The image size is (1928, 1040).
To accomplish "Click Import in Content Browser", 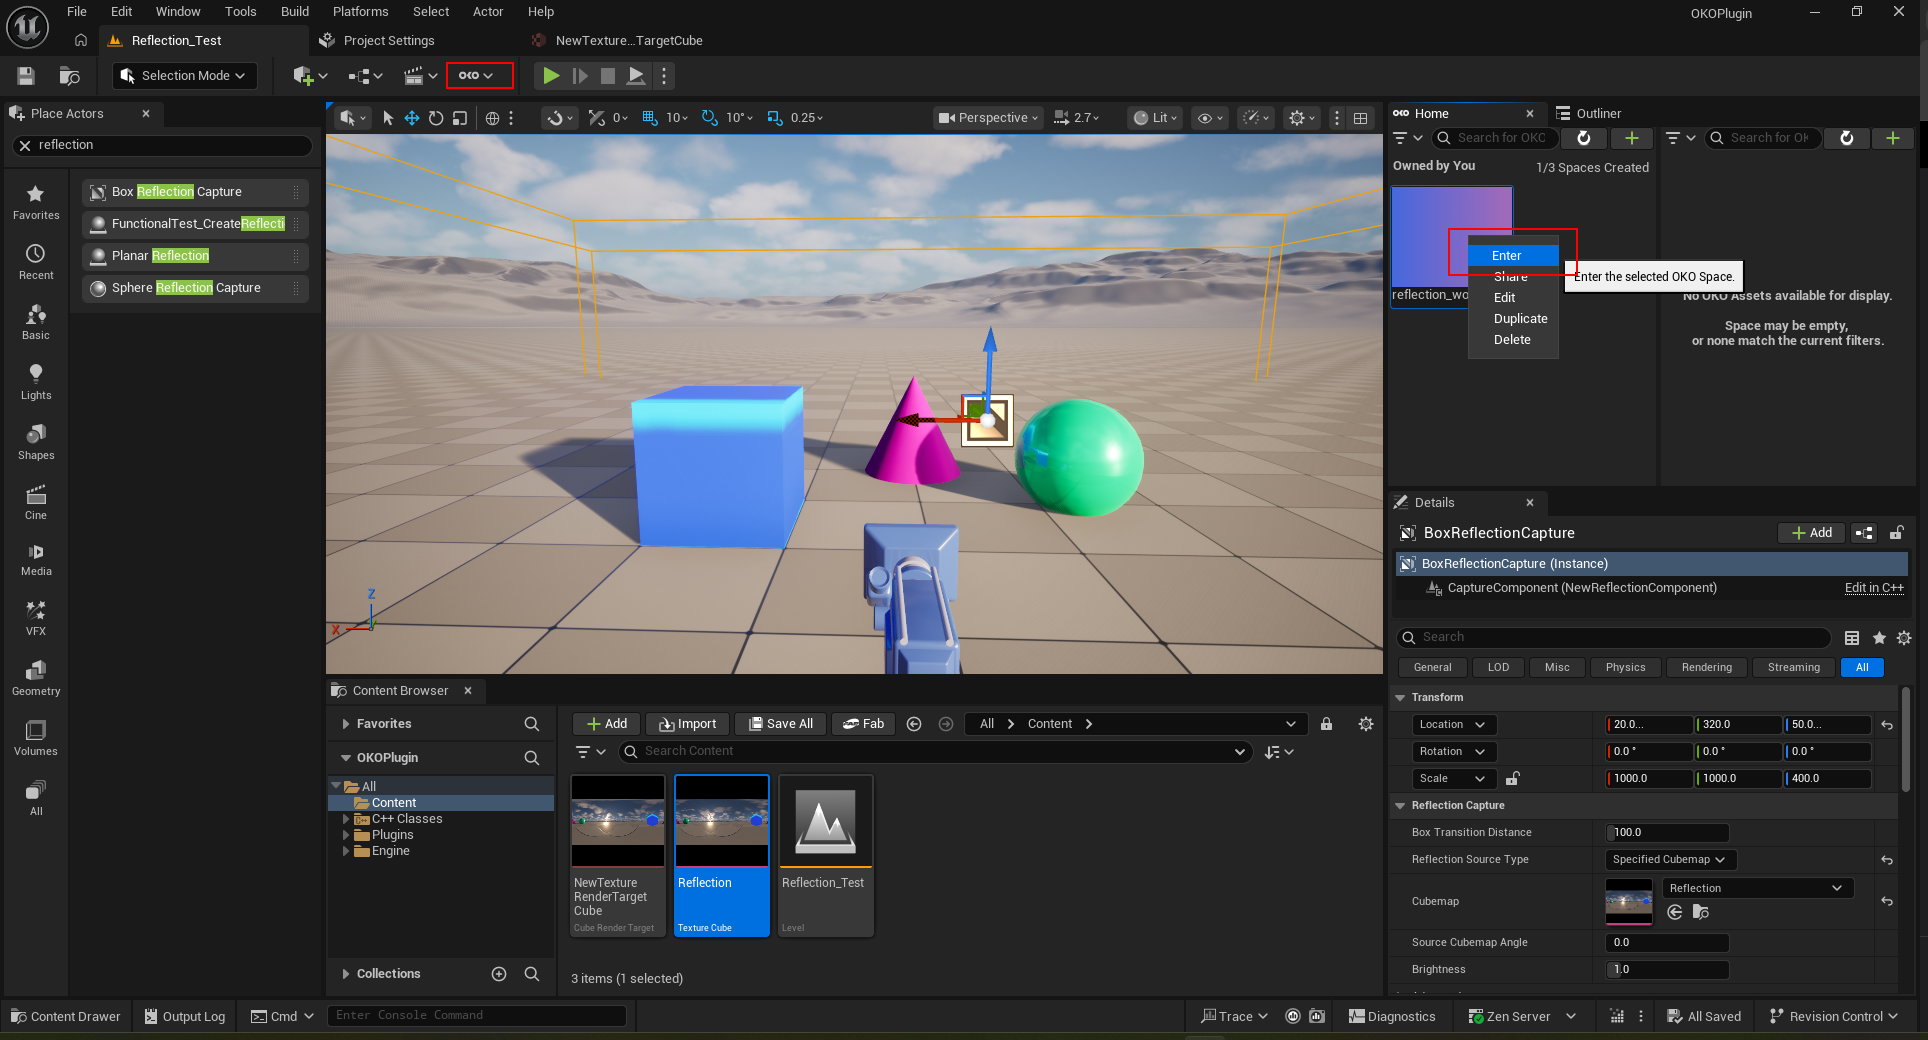I will (687, 724).
